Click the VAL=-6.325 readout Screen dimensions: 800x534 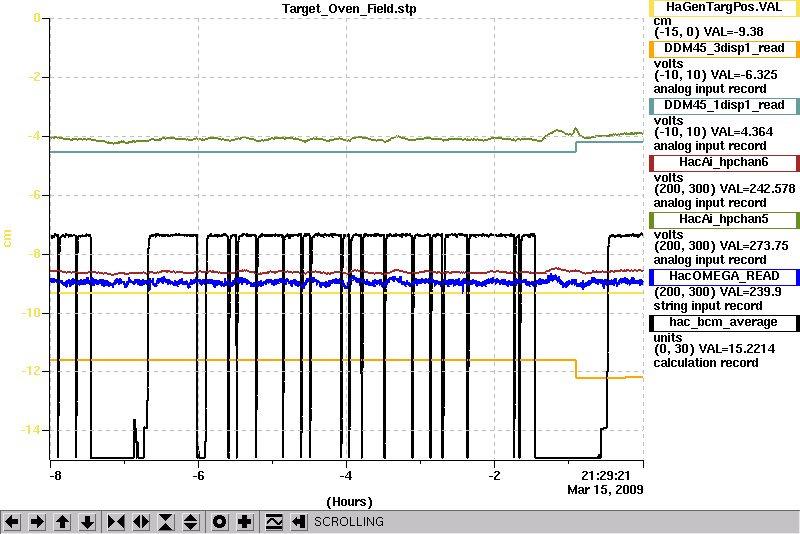(744, 75)
